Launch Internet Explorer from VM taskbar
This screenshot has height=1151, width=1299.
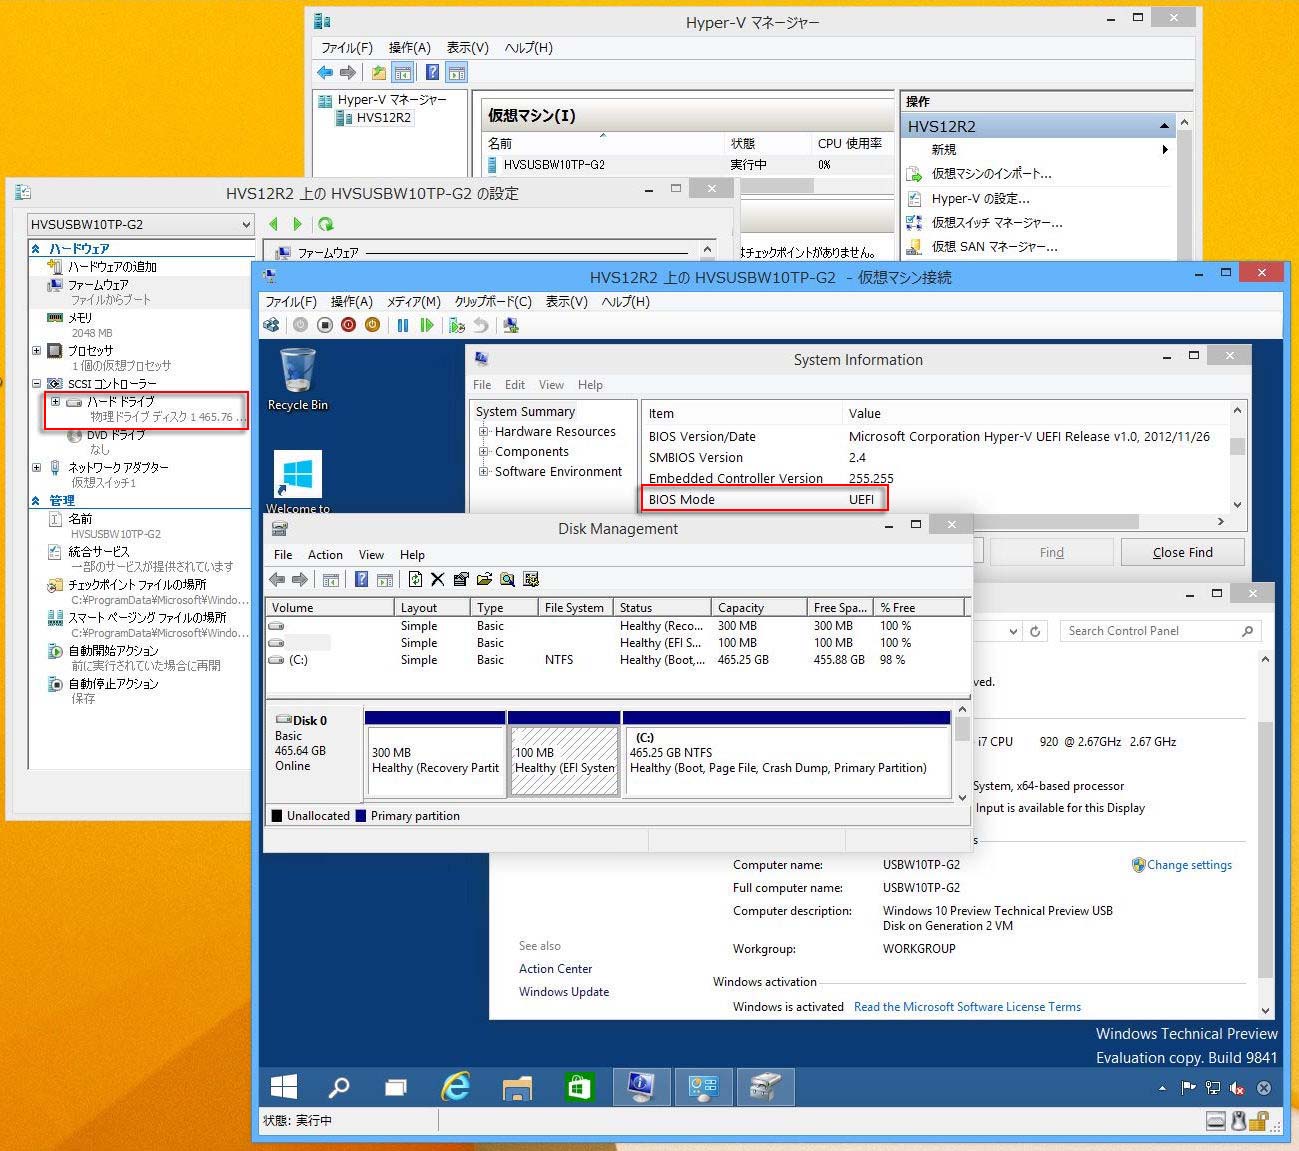point(456,1087)
